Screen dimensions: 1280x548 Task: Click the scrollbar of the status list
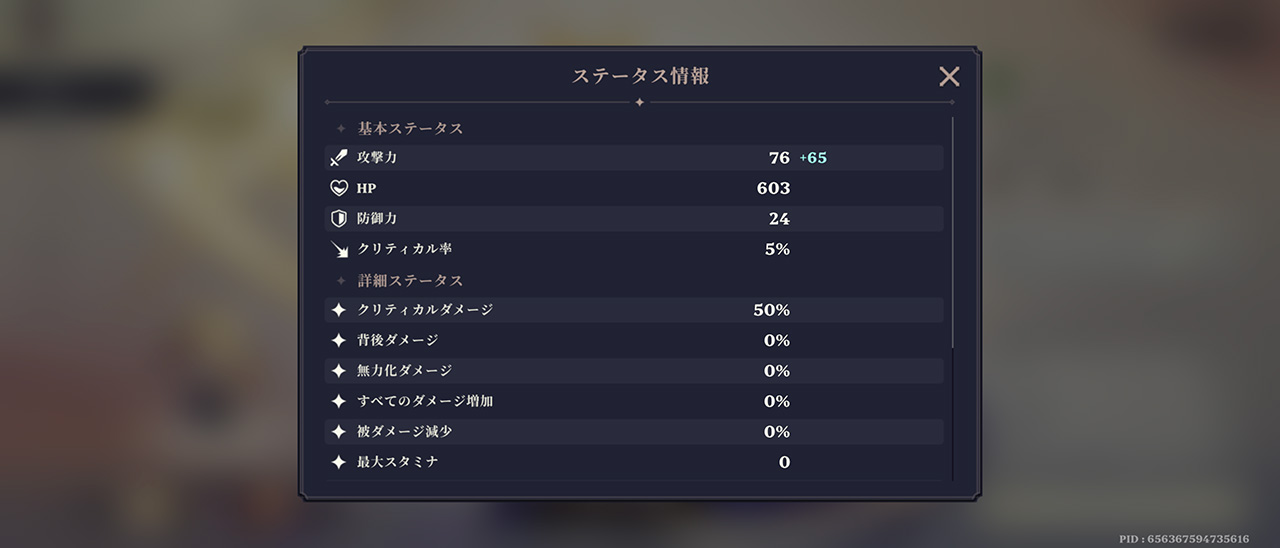[x=953, y=232]
